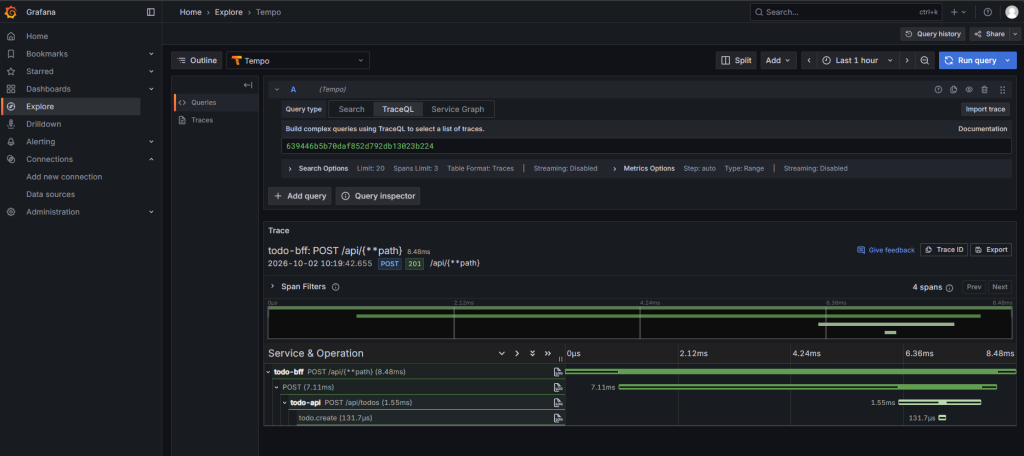Screen dimensions: 1024x456
Task: Duplicate query A
Action: pos(953,90)
